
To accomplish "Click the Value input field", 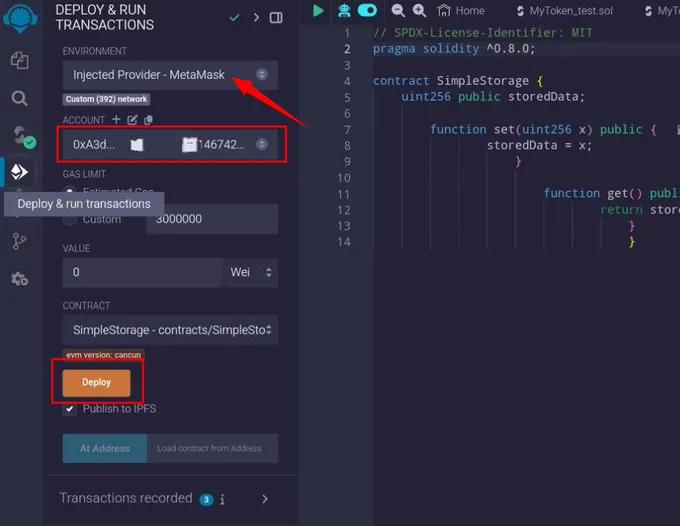I will [x=142, y=273].
